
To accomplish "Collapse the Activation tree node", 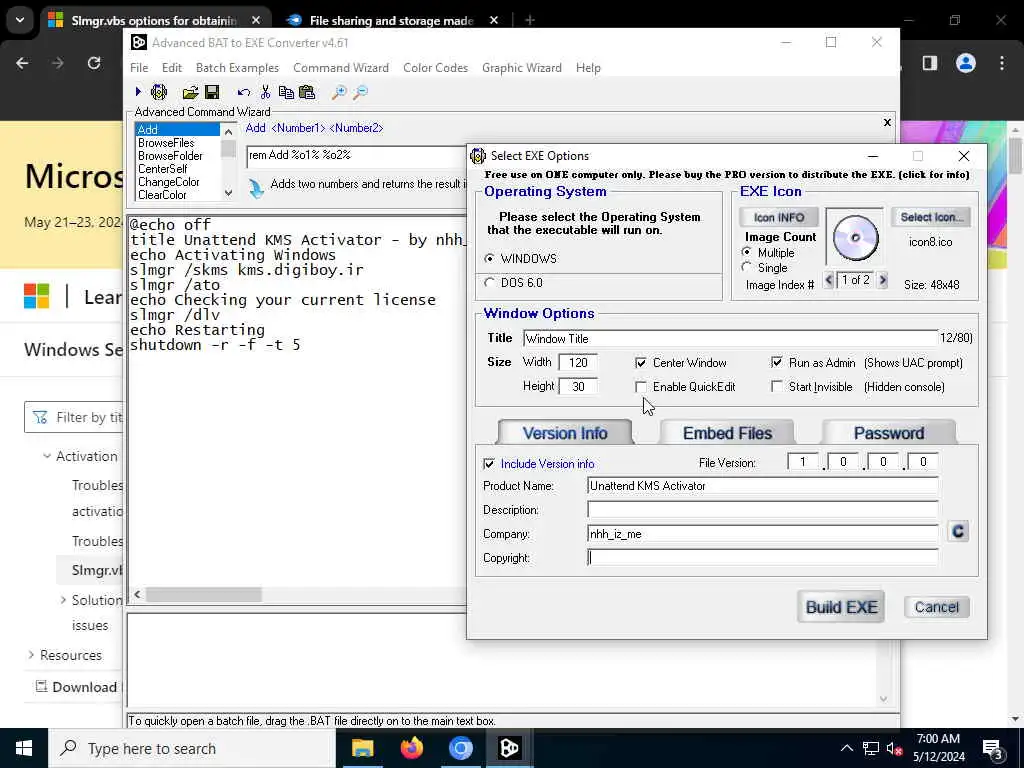I will 46,456.
